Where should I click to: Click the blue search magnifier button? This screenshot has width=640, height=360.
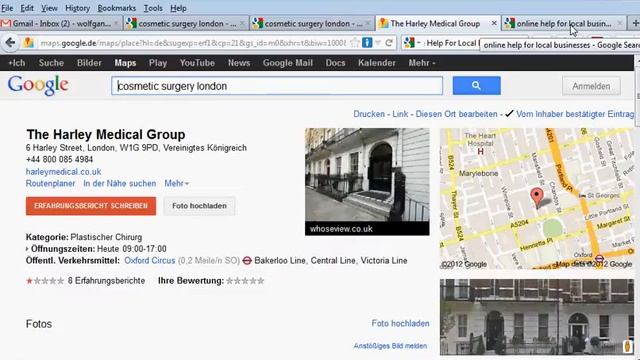[x=476, y=85]
